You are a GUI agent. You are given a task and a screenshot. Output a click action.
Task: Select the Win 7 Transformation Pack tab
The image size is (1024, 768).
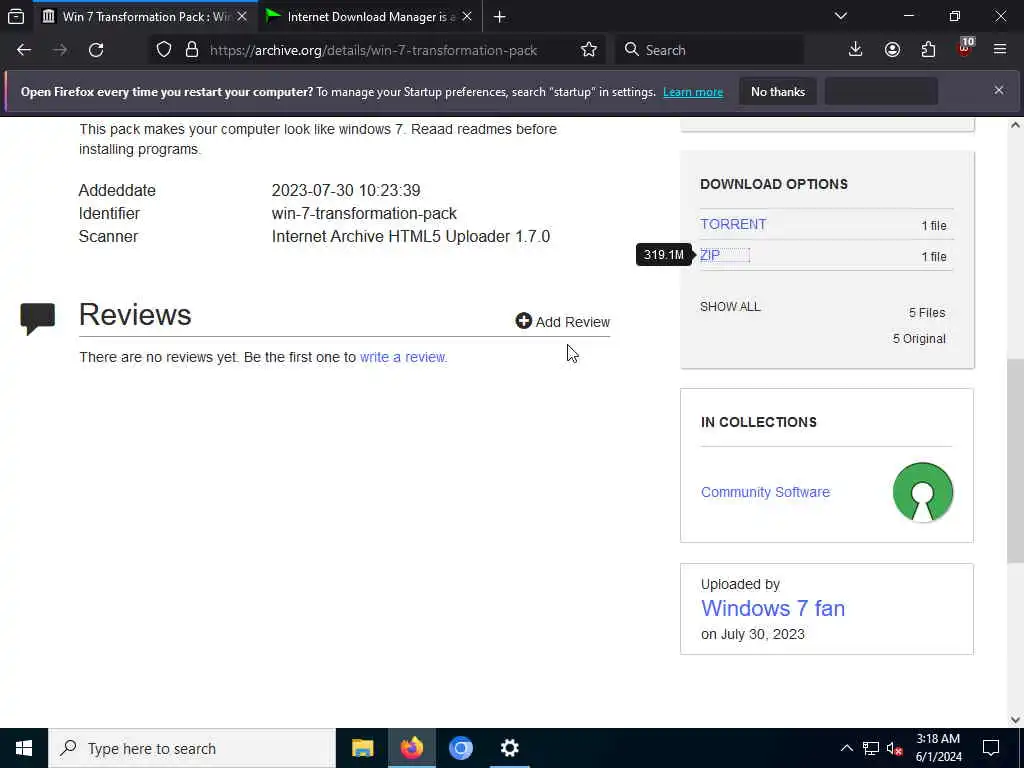[x=146, y=16]
